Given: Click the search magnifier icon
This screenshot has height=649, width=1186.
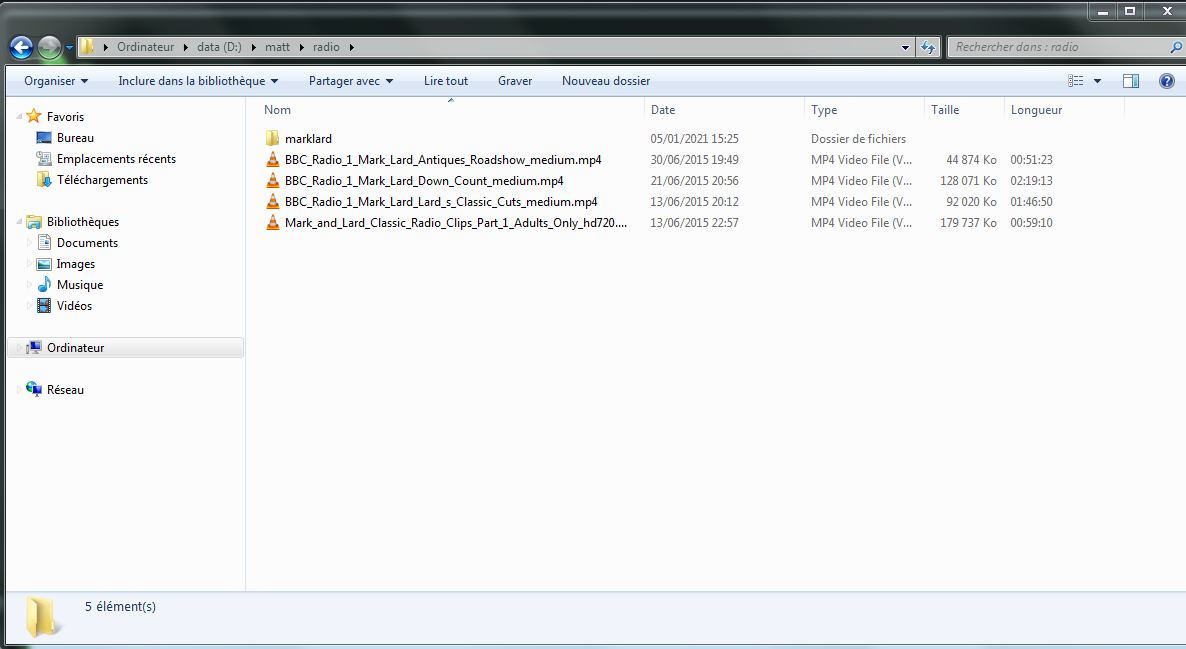Looking at the screenshot, I should click(x=1176, y=47).
